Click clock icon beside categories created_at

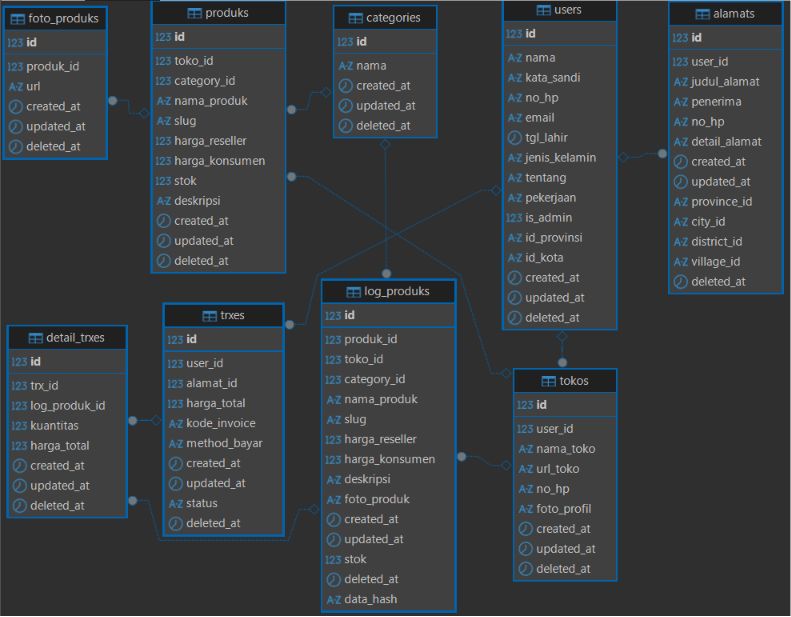point(346,86)
